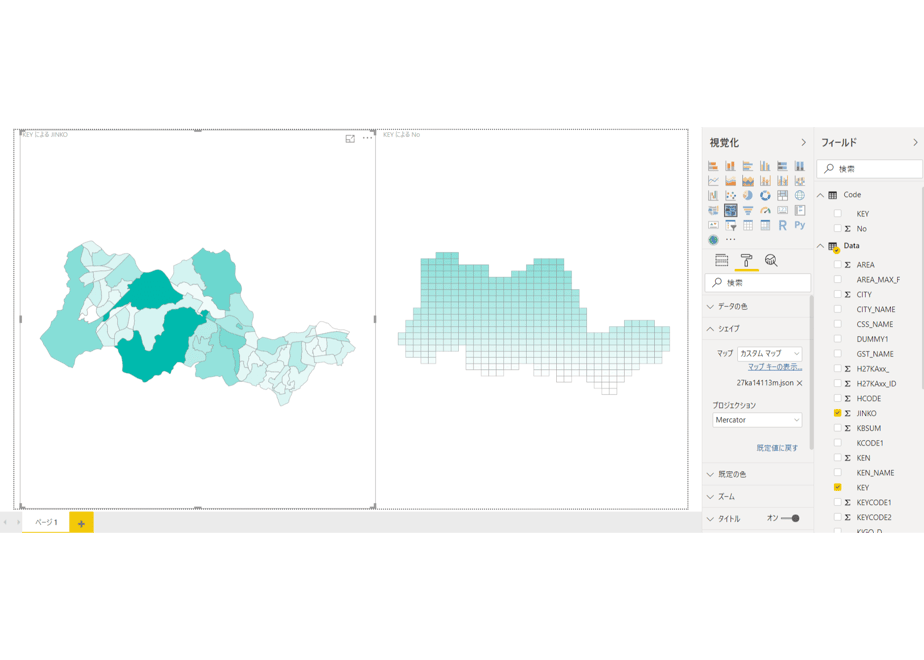Switch to the Fields well tab
Viewport: 924px width, 660px height.
[721, 260]
